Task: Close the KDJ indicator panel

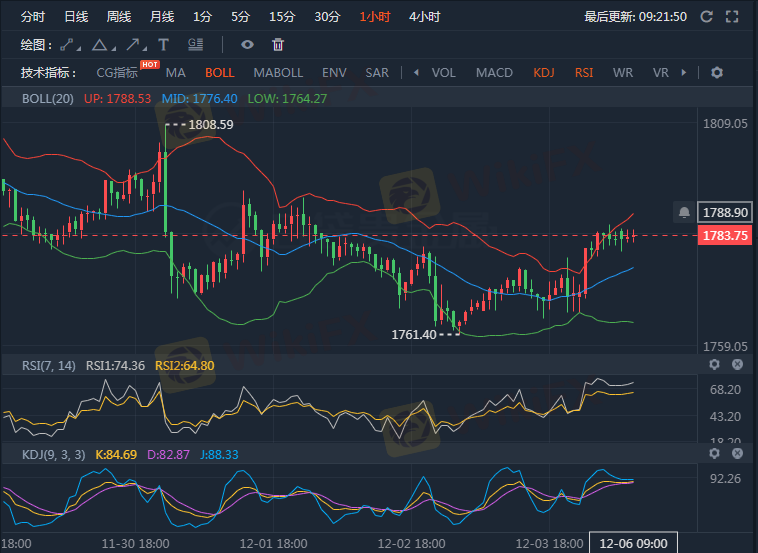Action: click(x=738, y=453)
